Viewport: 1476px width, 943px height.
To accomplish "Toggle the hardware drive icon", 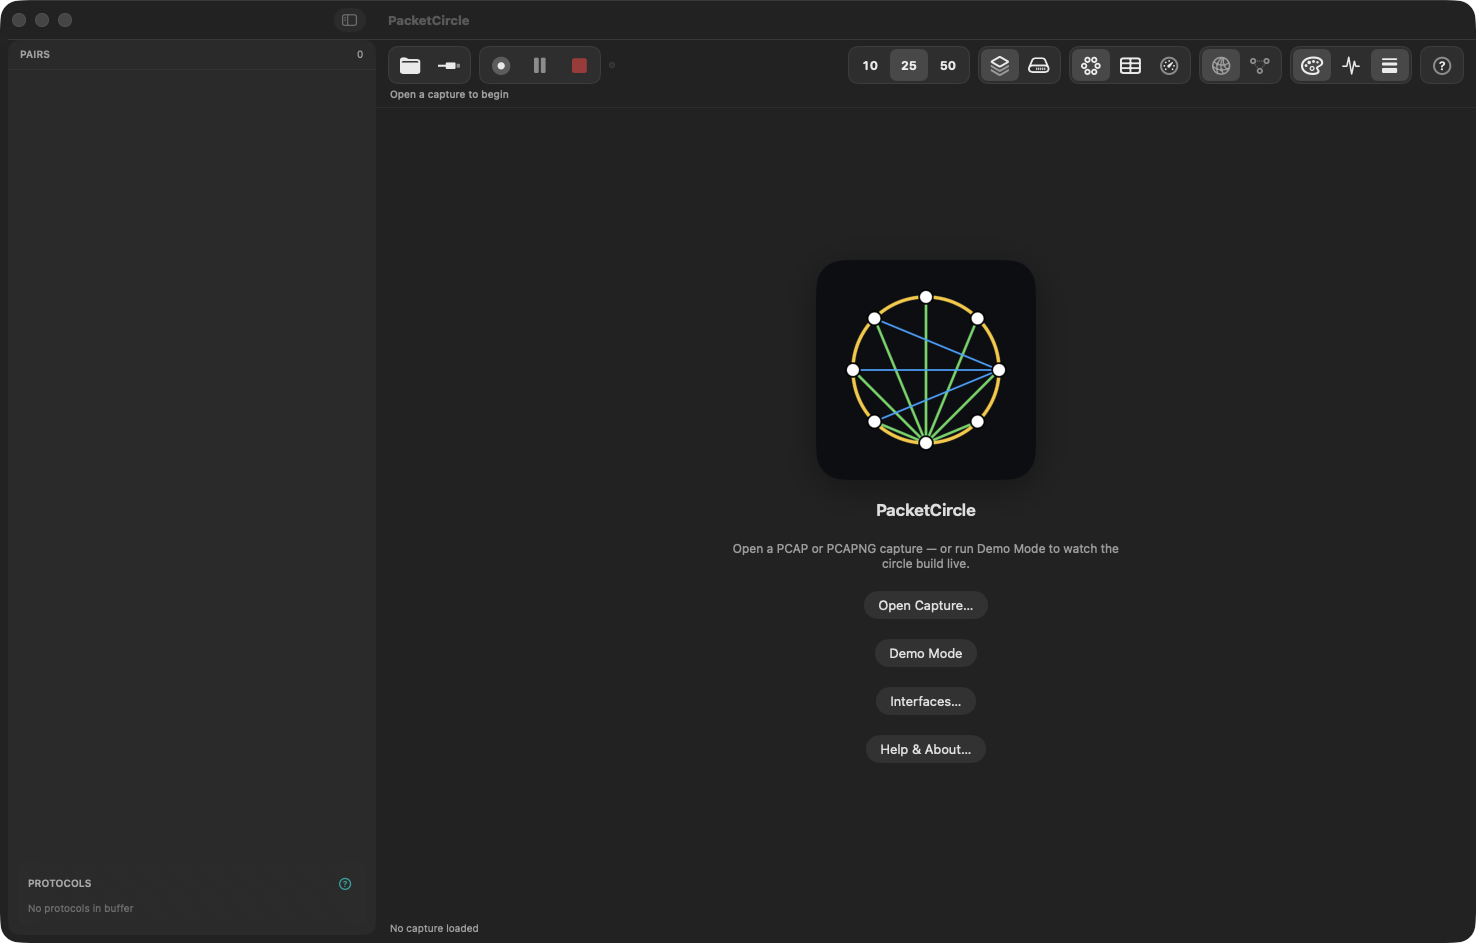I will click(x=1039, y=65).
